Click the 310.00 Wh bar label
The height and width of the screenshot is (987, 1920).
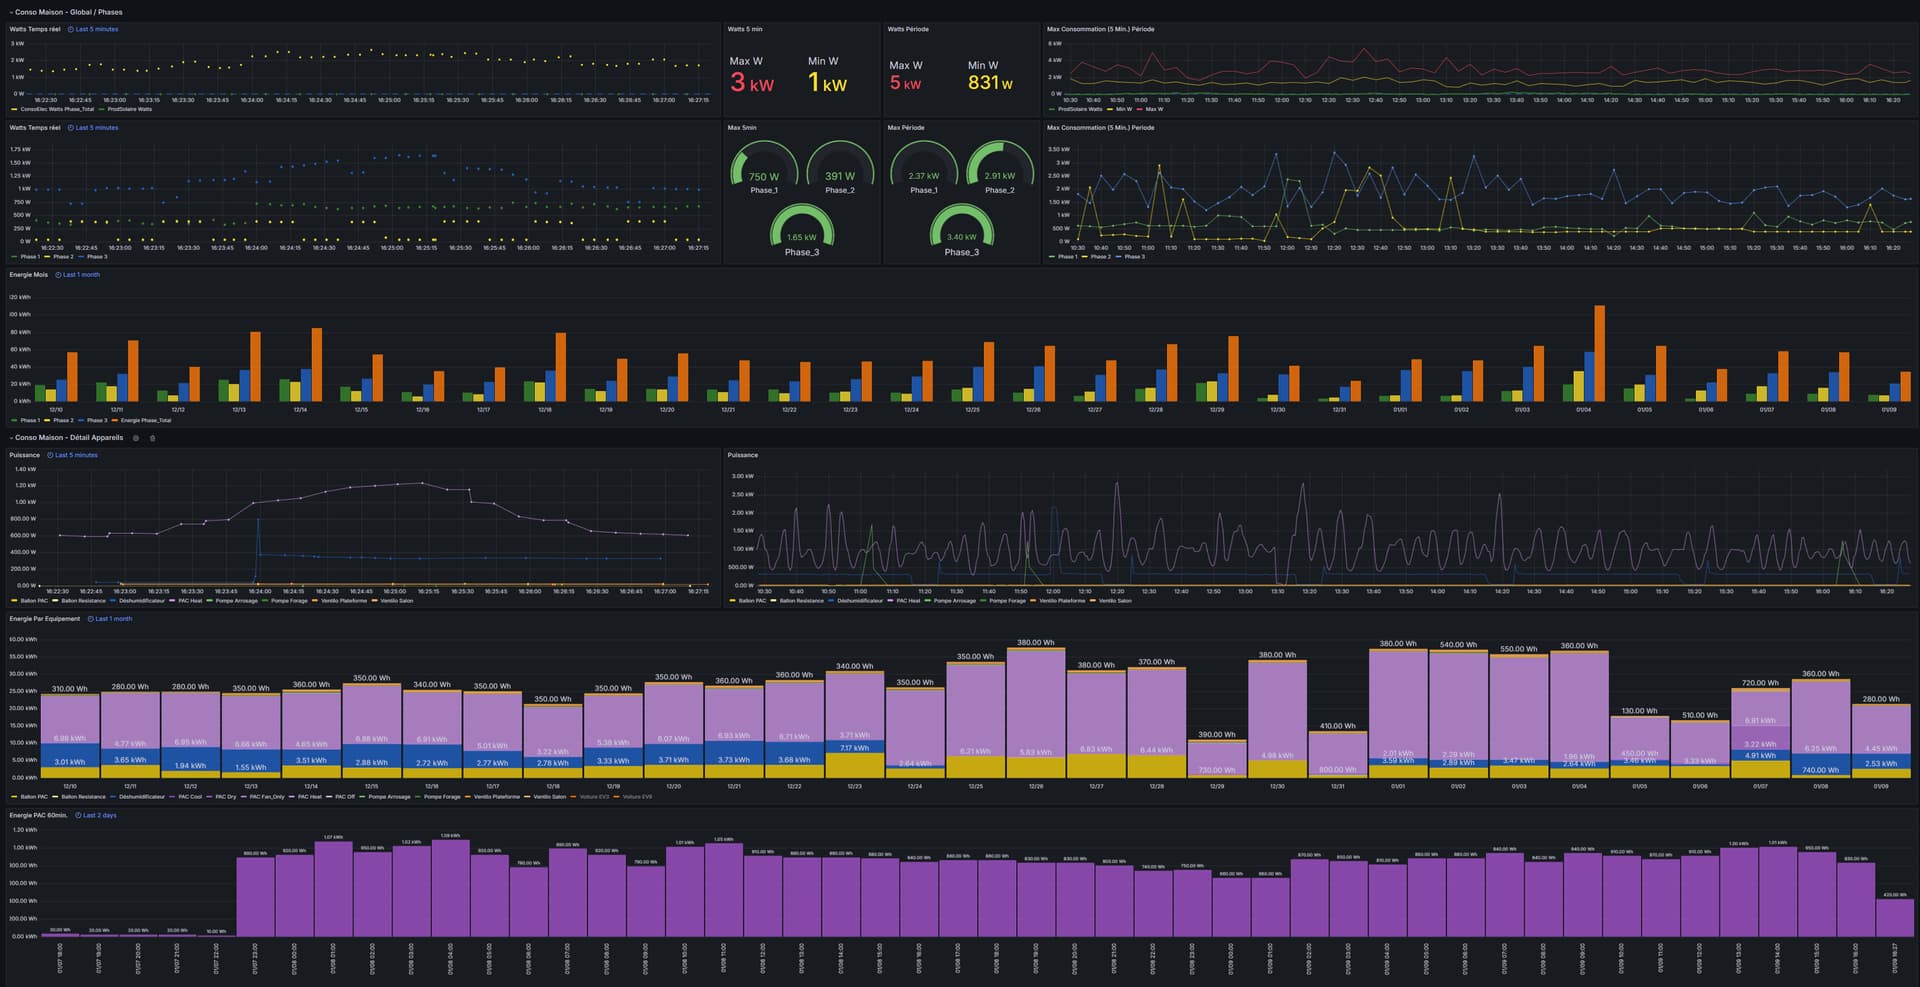(70, 689)
